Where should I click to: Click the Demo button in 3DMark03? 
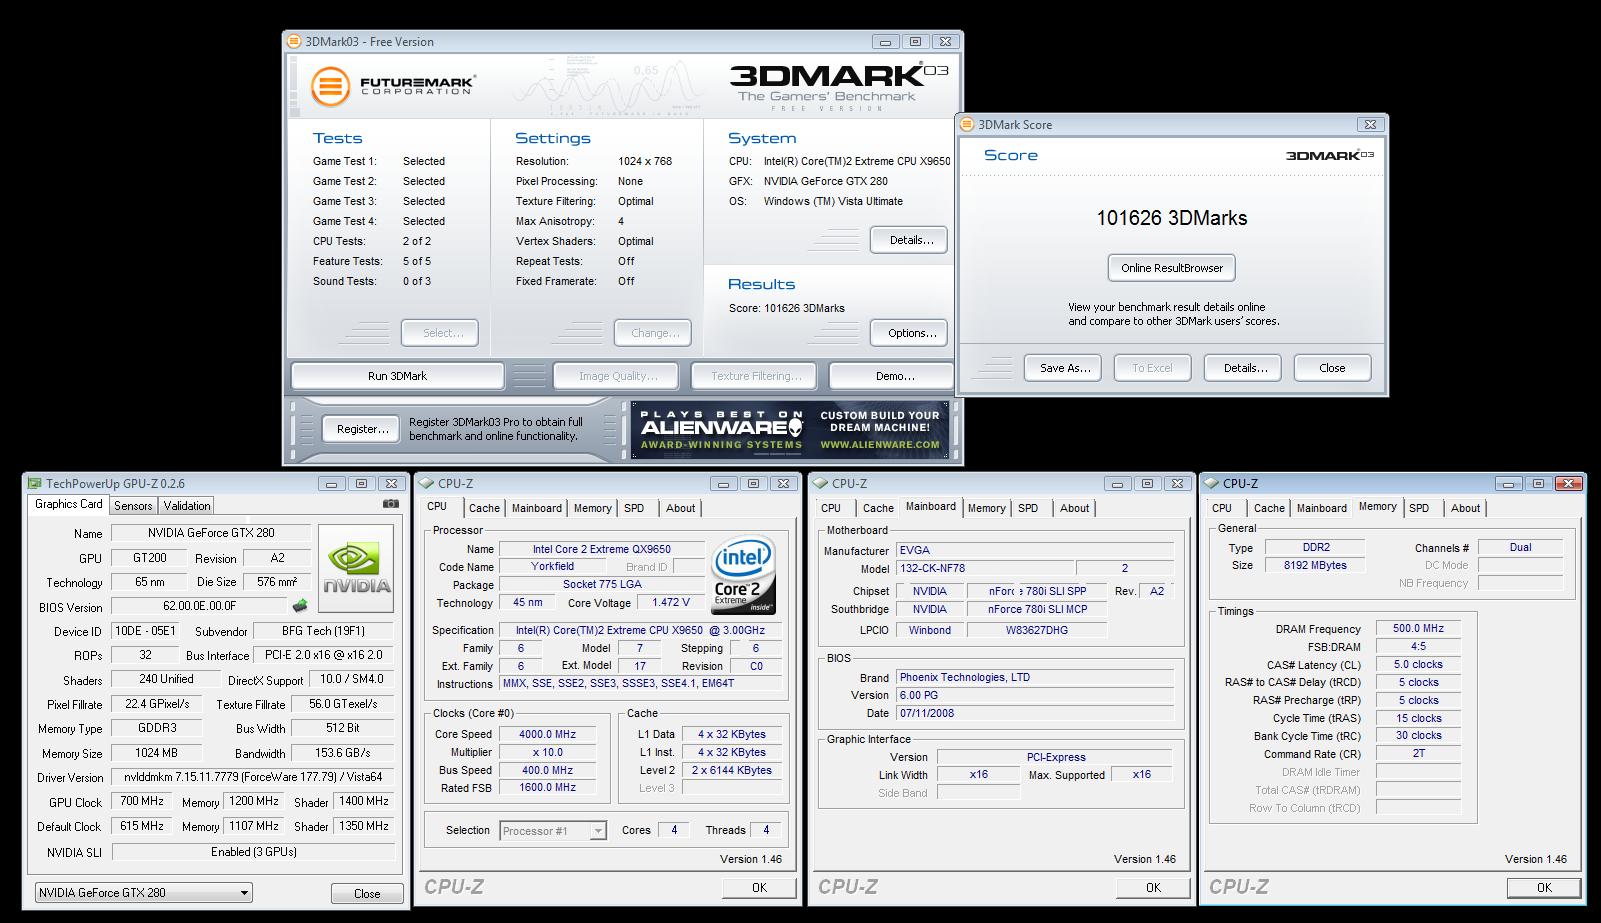[x=893, y=376]
